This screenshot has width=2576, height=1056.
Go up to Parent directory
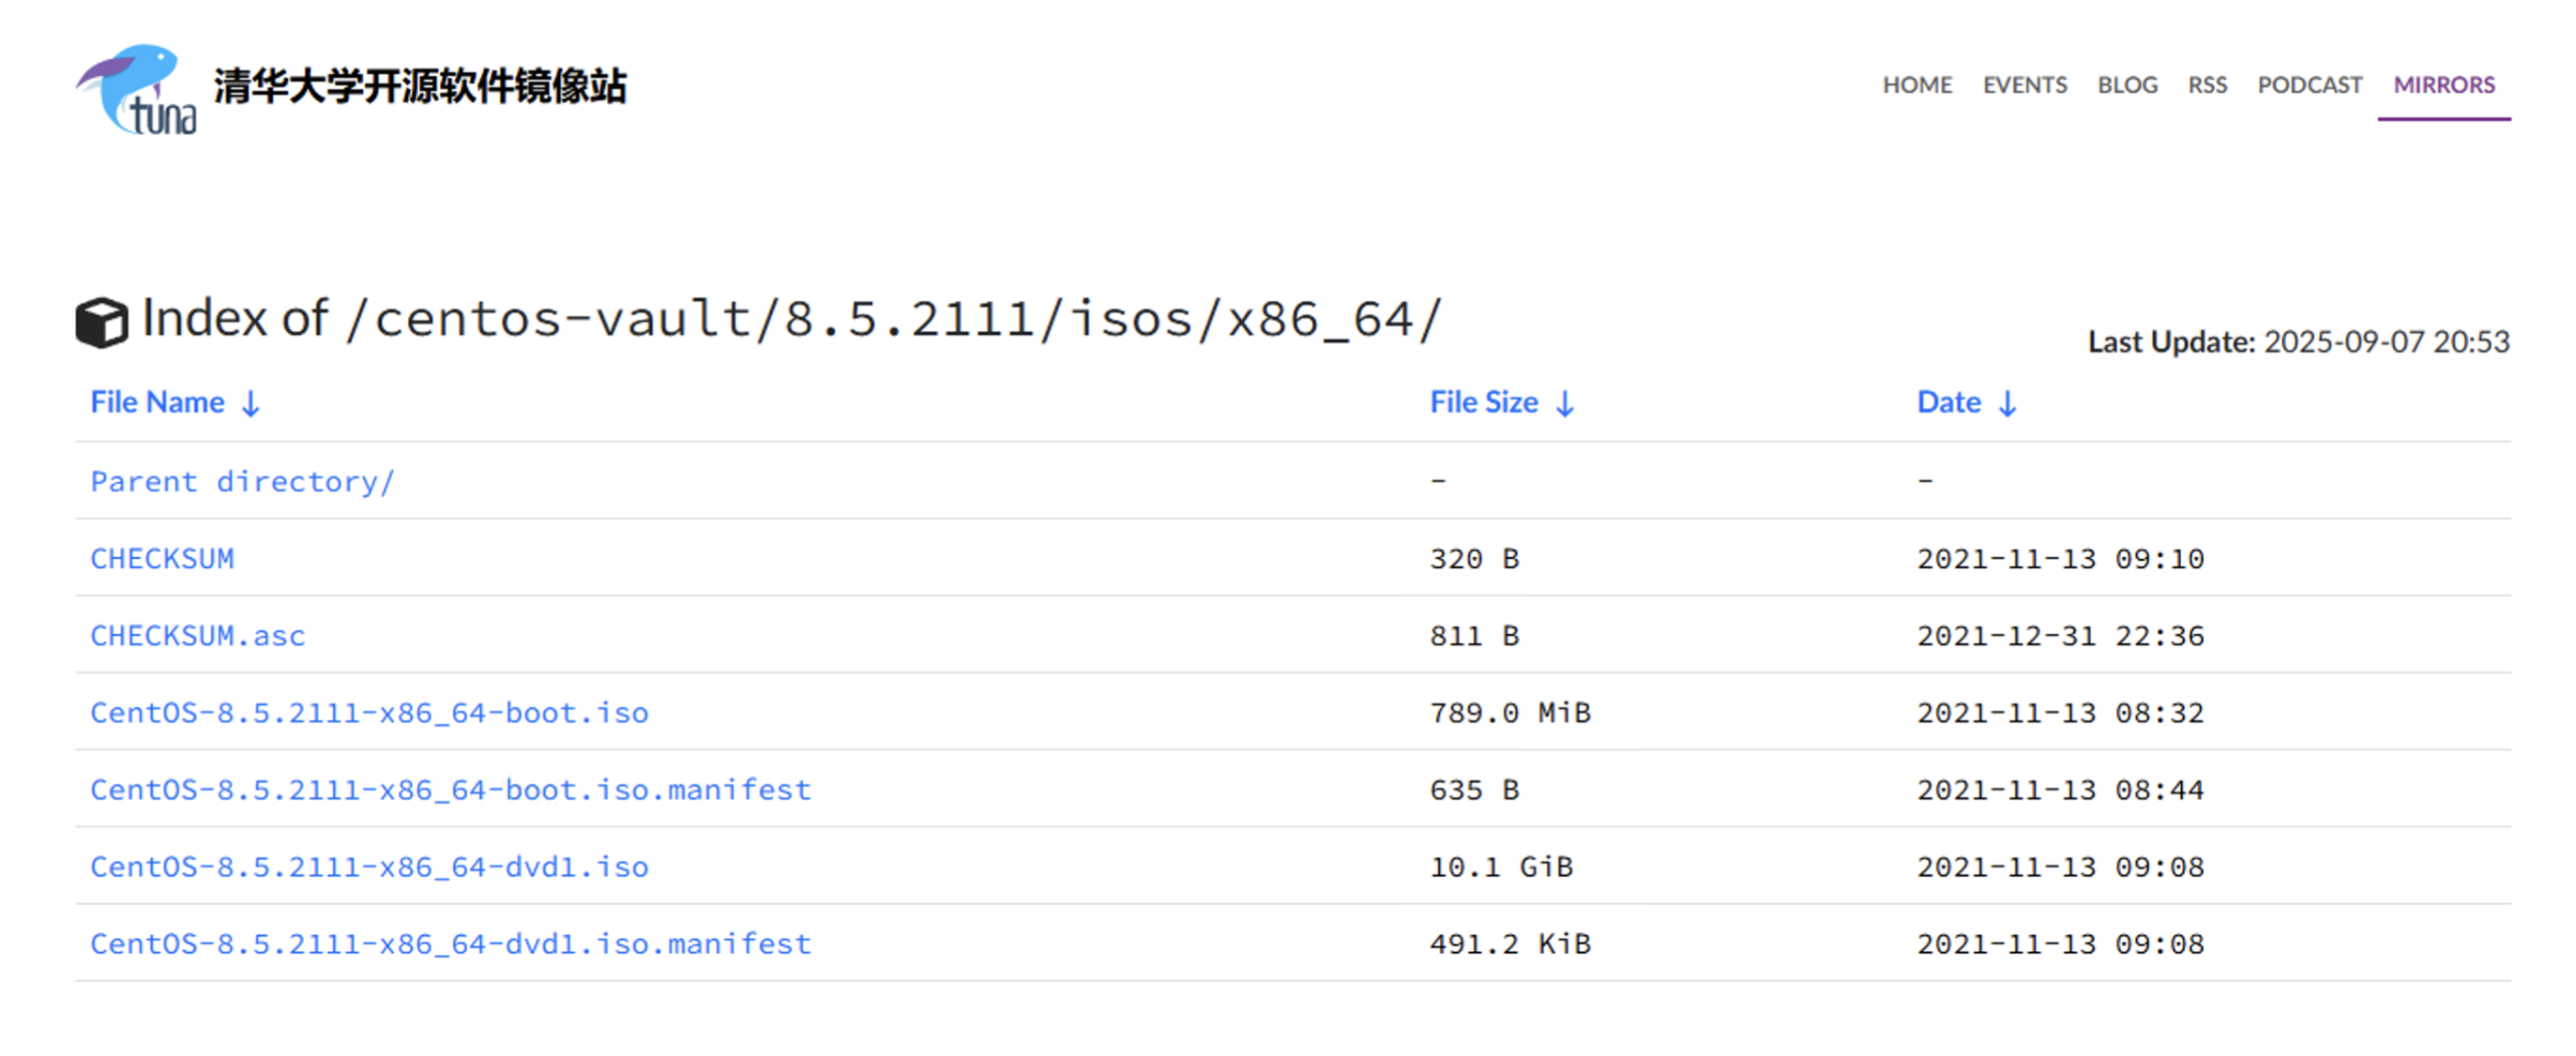click(x=242, y=482)
